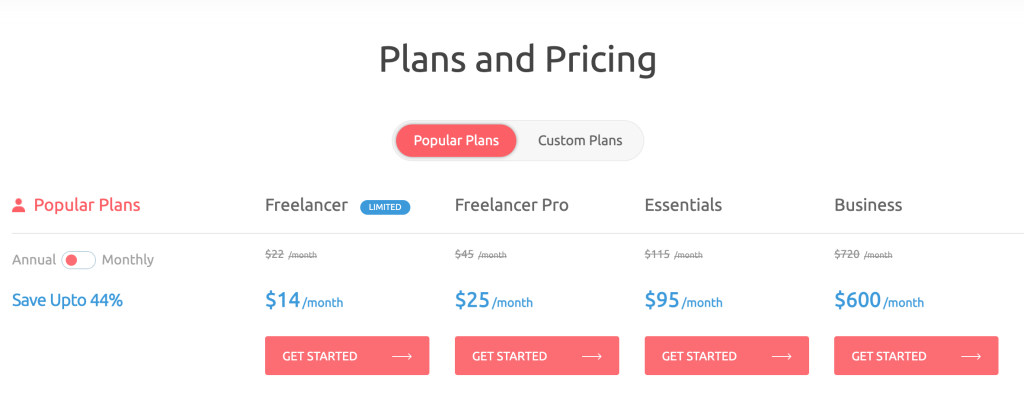The image size is (1024, 401).
Task: Switch to the Custom Plans tab
Action: coord(580,140)
